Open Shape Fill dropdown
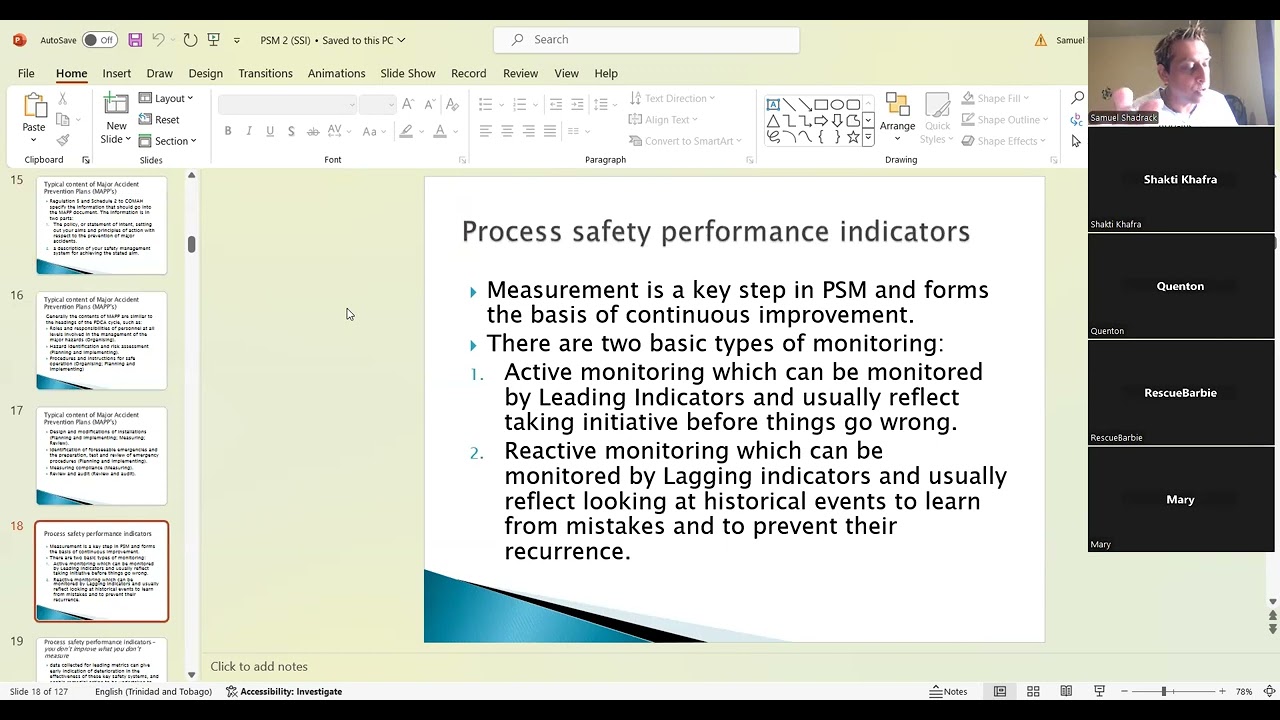Image resolution: width=1280 pixels, height=720 pixels. pos(995,98)
